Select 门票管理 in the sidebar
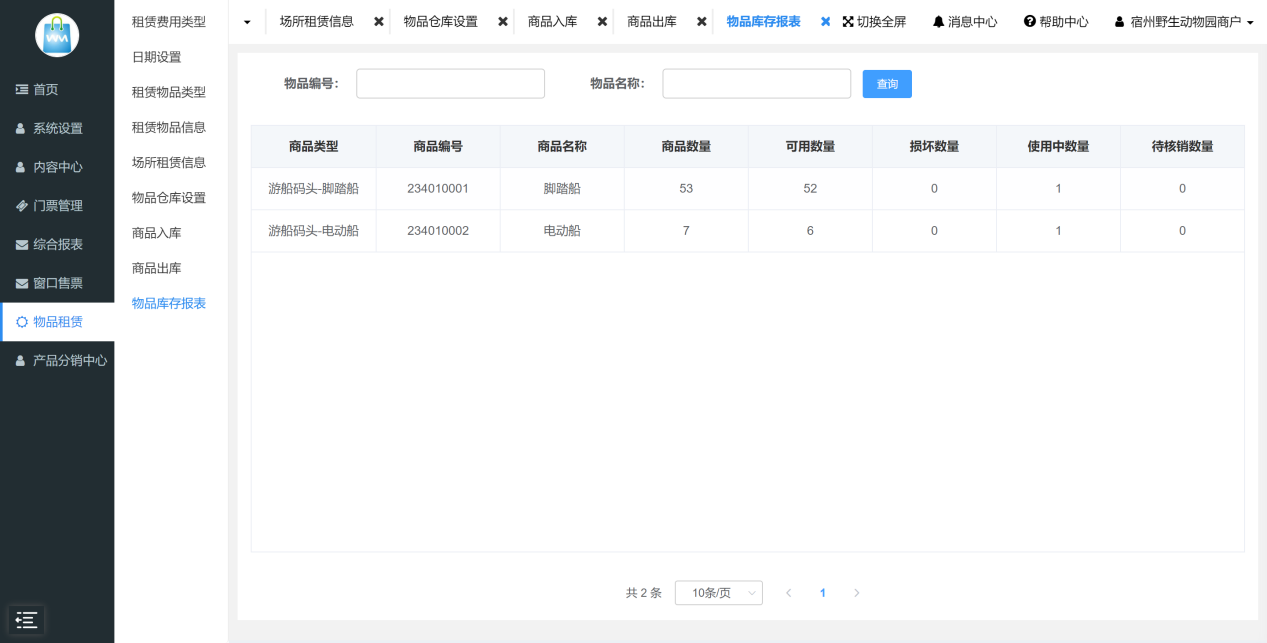 click(x=57, y=206)
